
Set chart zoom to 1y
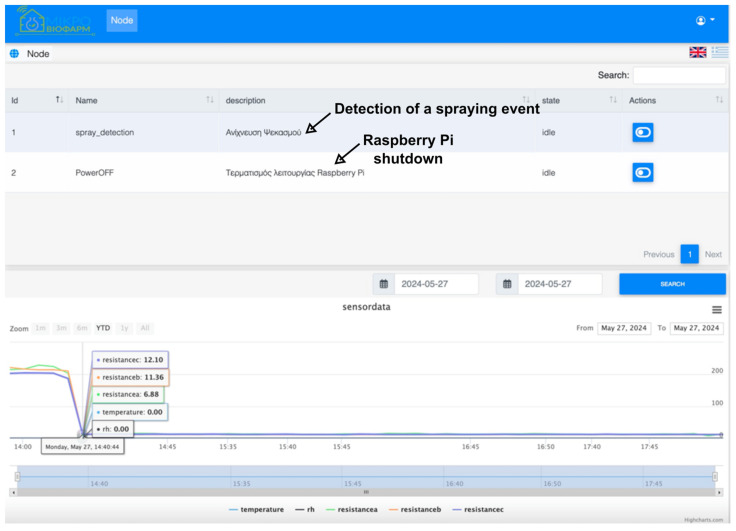124,328
